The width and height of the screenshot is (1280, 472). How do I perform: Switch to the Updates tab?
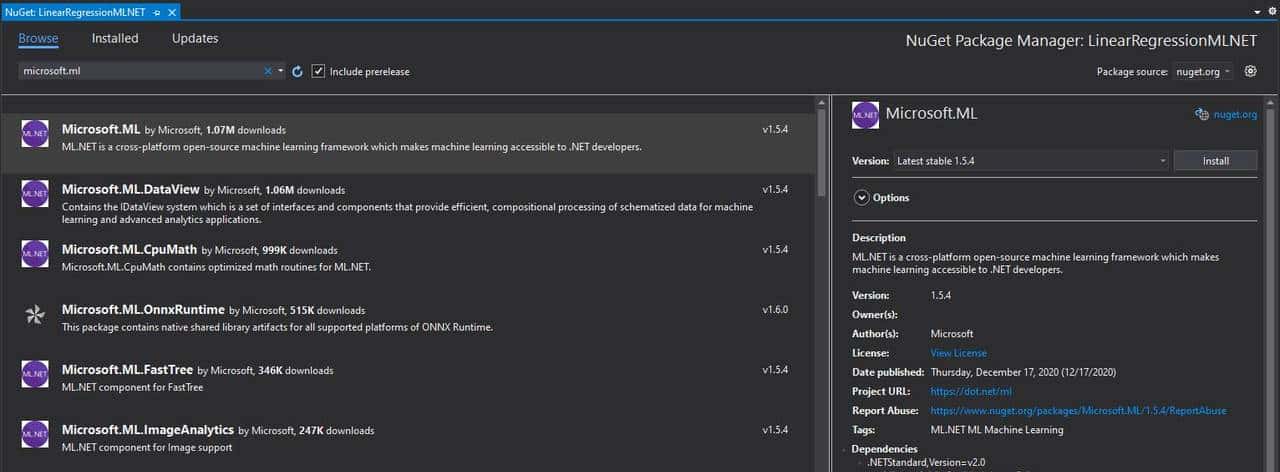(x=195, y=39)
